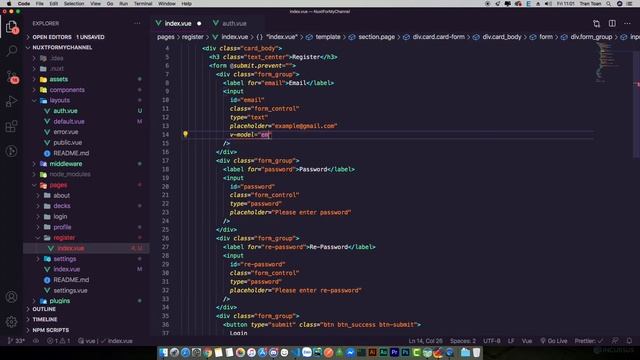Expand the NPM Scripts section
Screen dimensions: 640x360
pyautogui.click(x=86, y=330)
